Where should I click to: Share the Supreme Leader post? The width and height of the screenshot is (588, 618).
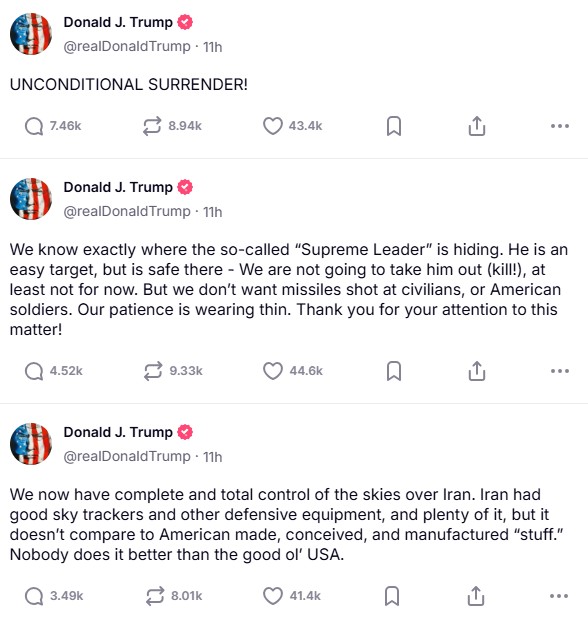476,371
